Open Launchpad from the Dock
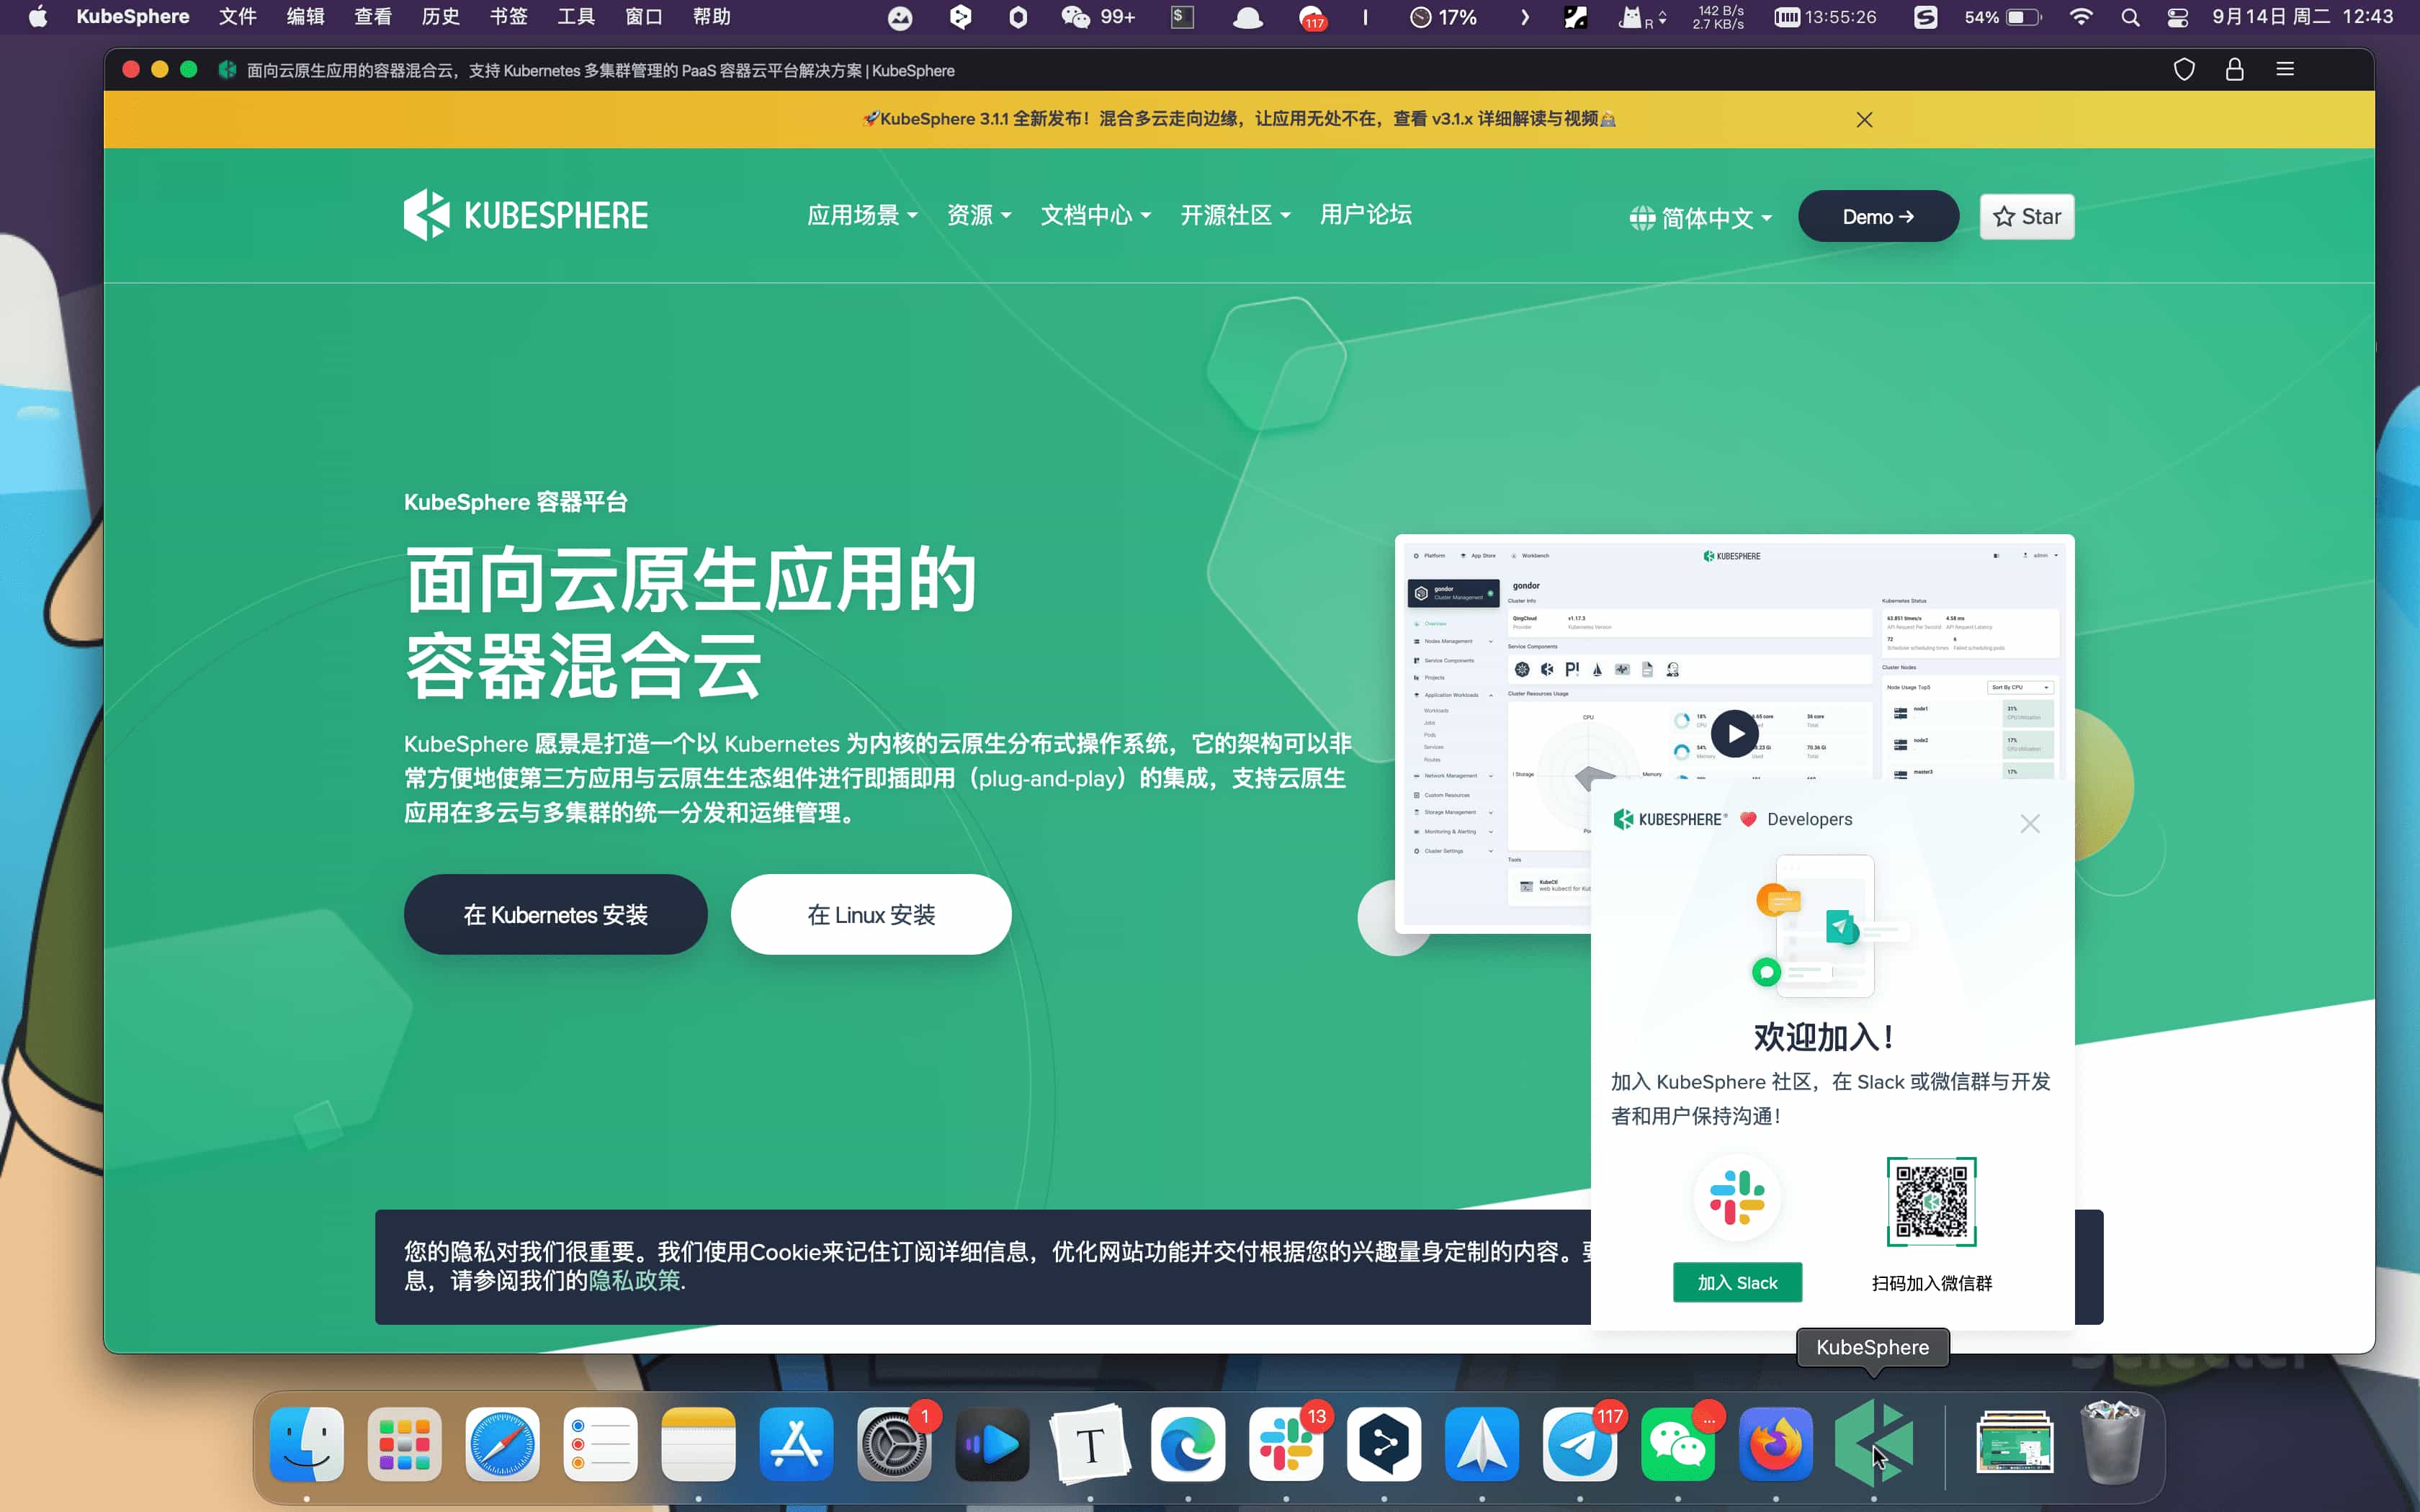 (x=405, y=1444)
